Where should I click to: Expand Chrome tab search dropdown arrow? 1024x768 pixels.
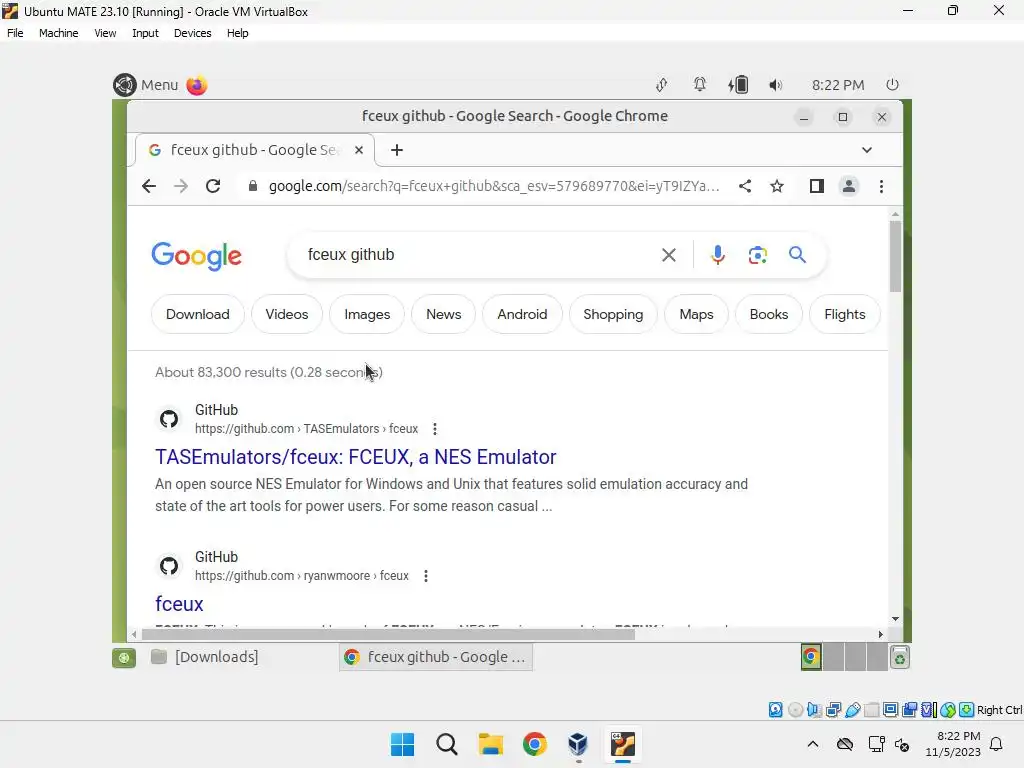(867, 150)
